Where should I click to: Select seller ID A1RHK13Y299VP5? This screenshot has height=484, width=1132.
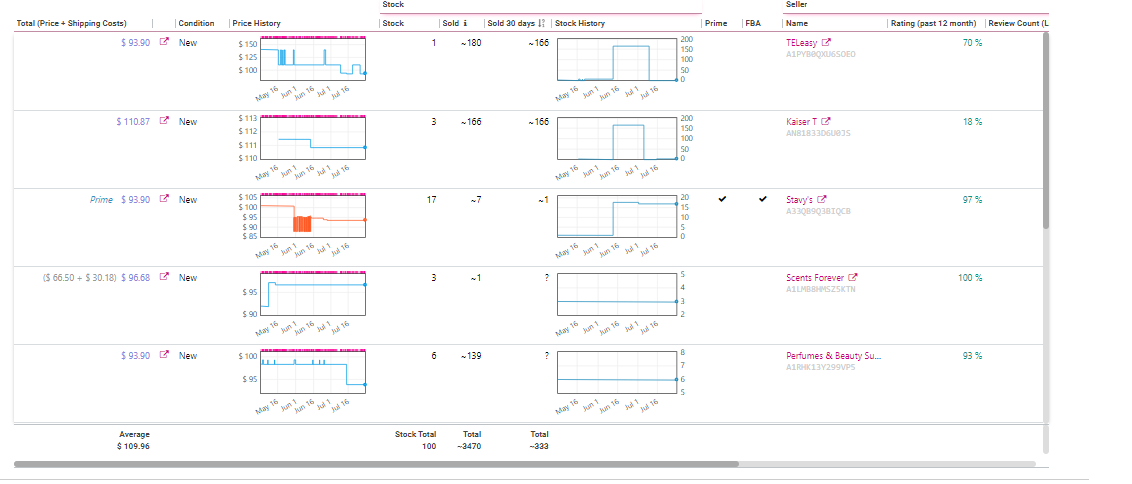821,367
